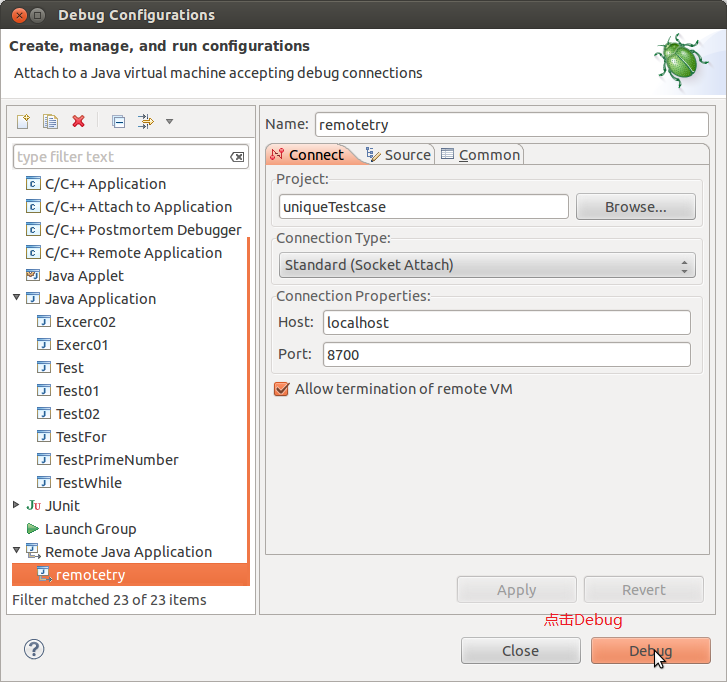
Task: Delete selected configuration with red X
Action: pos(78,121)
